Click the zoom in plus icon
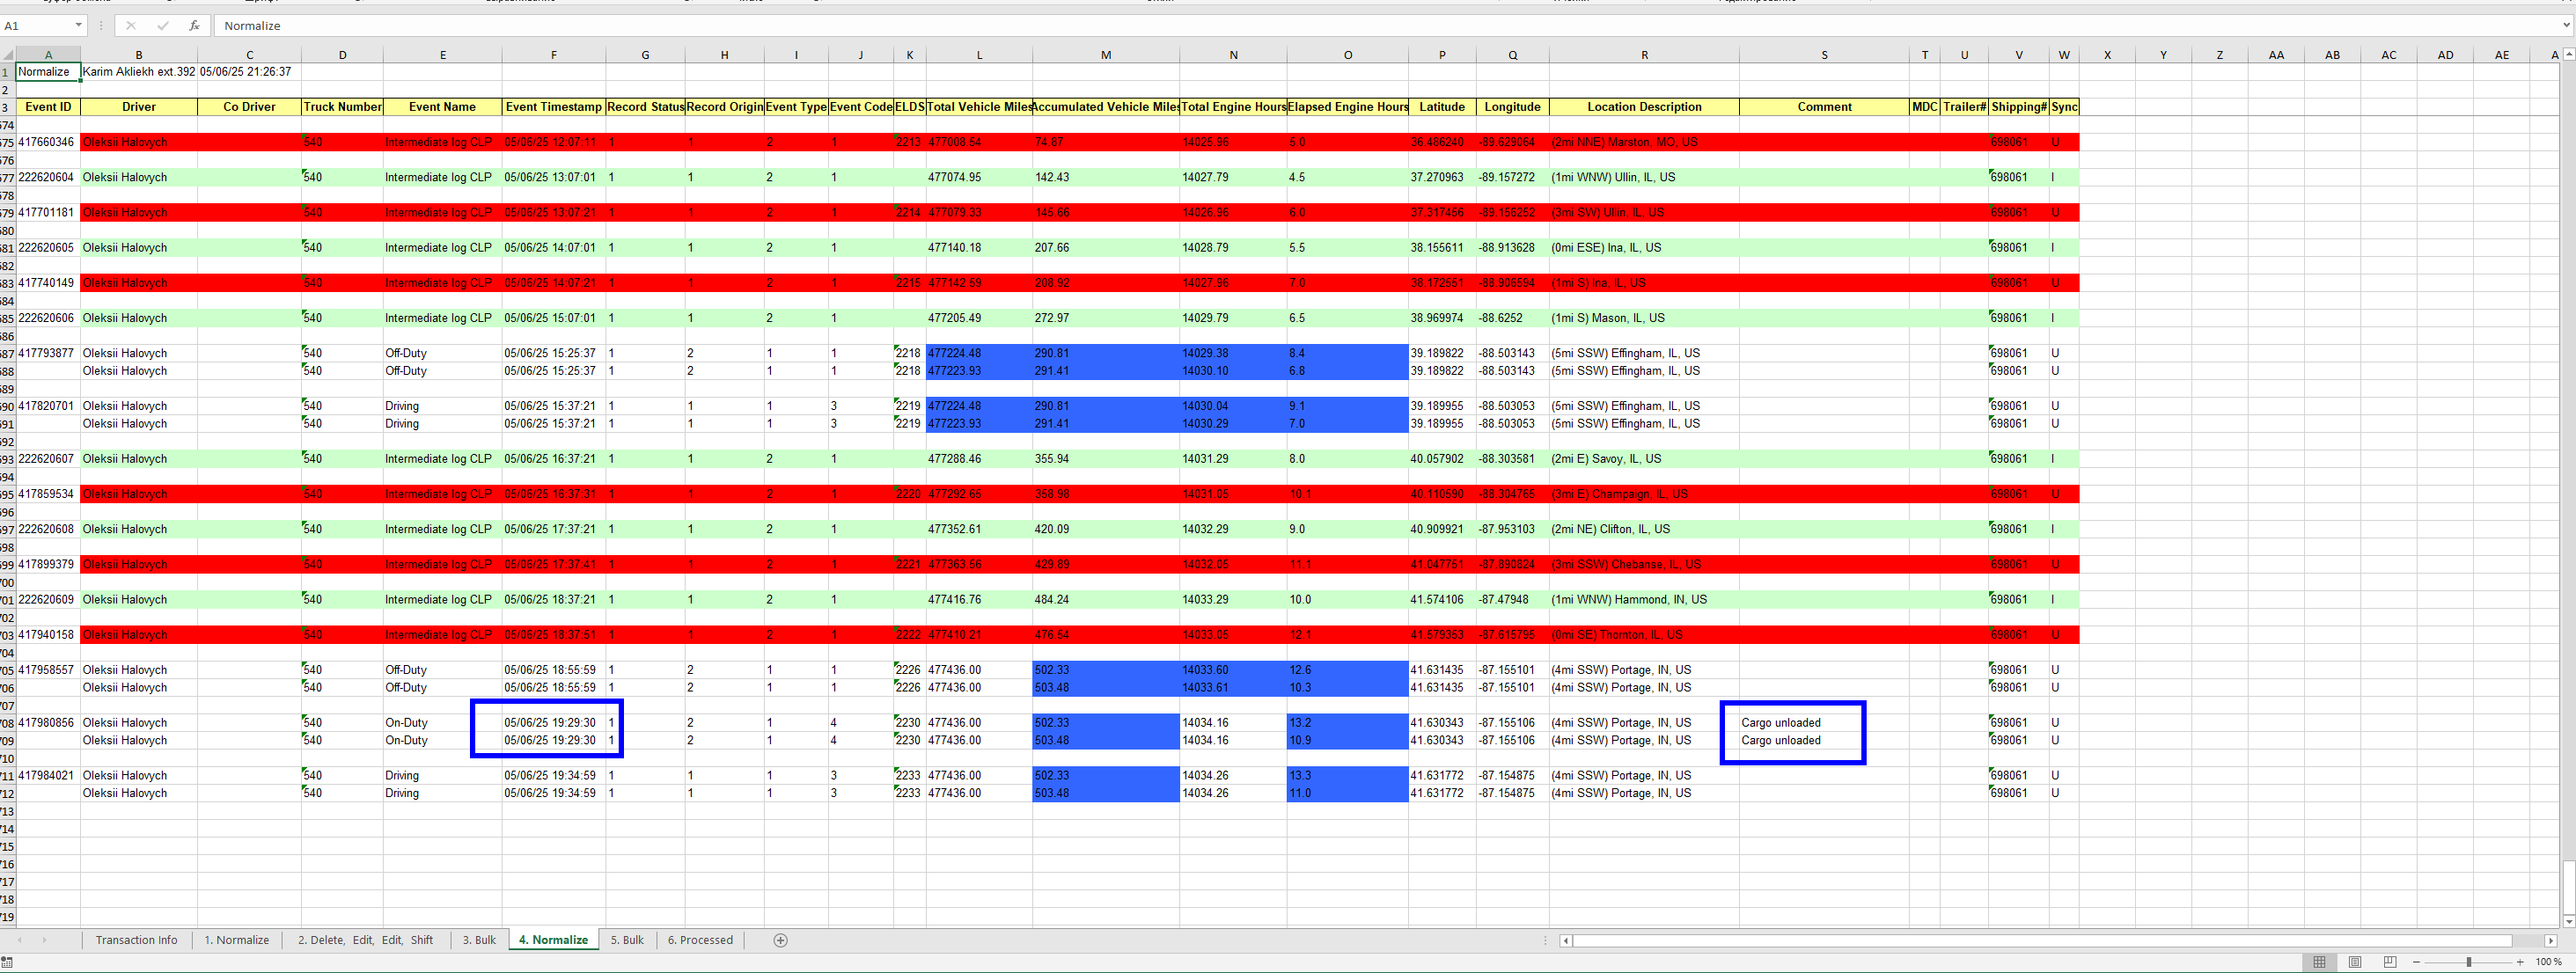The width and height of the screenshot is (2576, 973). click(2520, 962)
